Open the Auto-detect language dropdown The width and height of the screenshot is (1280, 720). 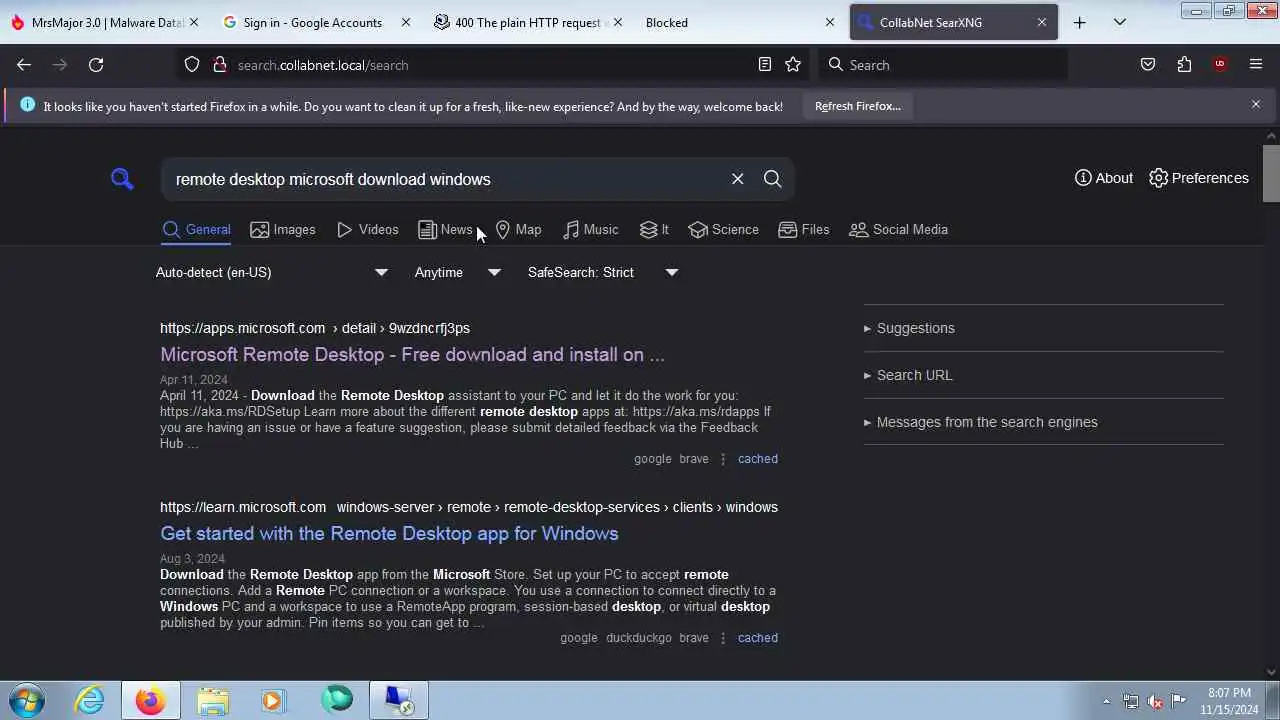[272, 272]
